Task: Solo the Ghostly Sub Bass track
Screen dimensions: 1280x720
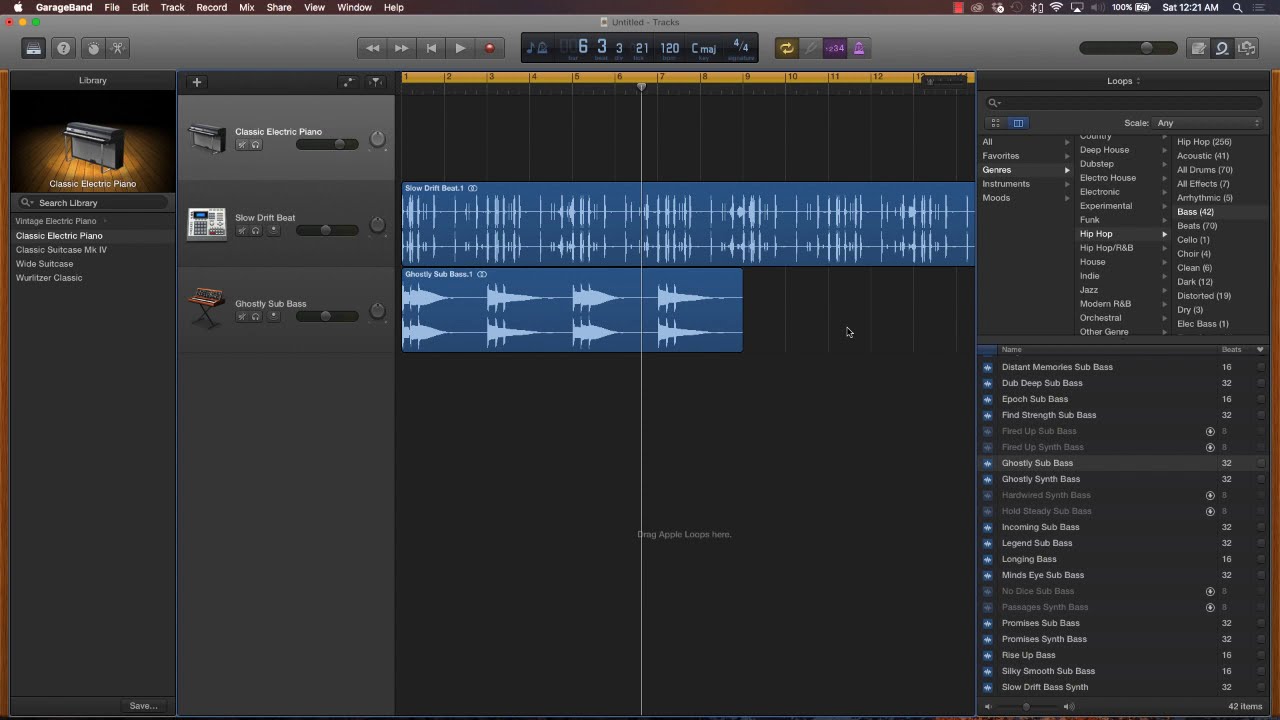Action: 256,317
